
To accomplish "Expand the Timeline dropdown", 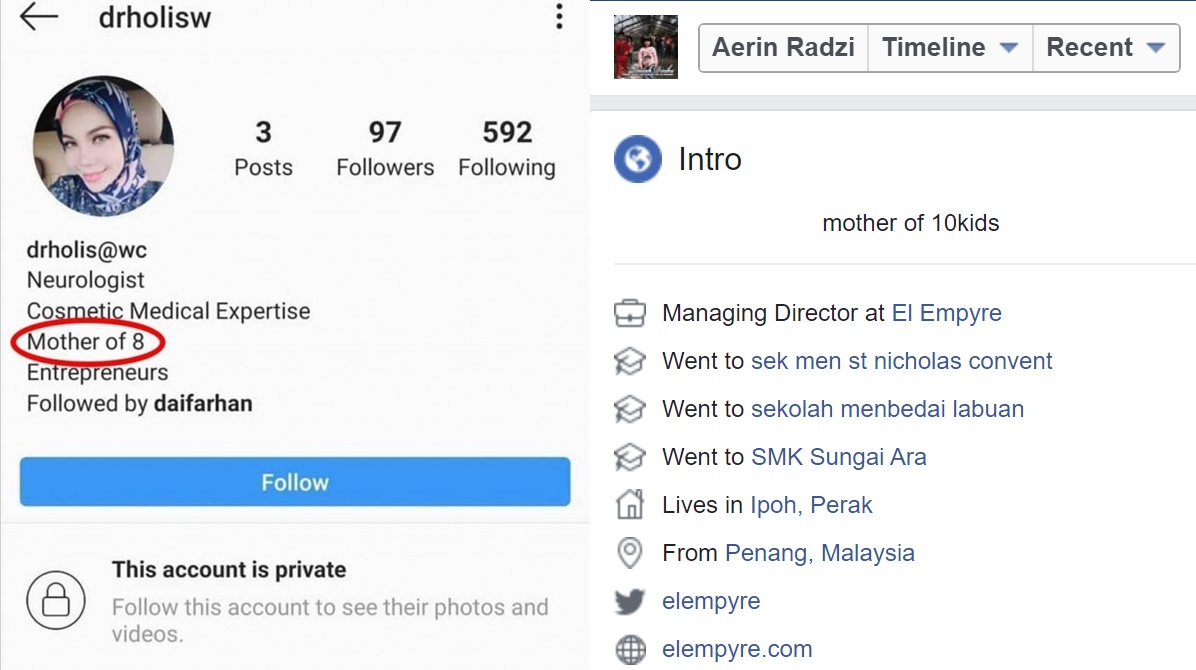I will click(x=950, y=47).
